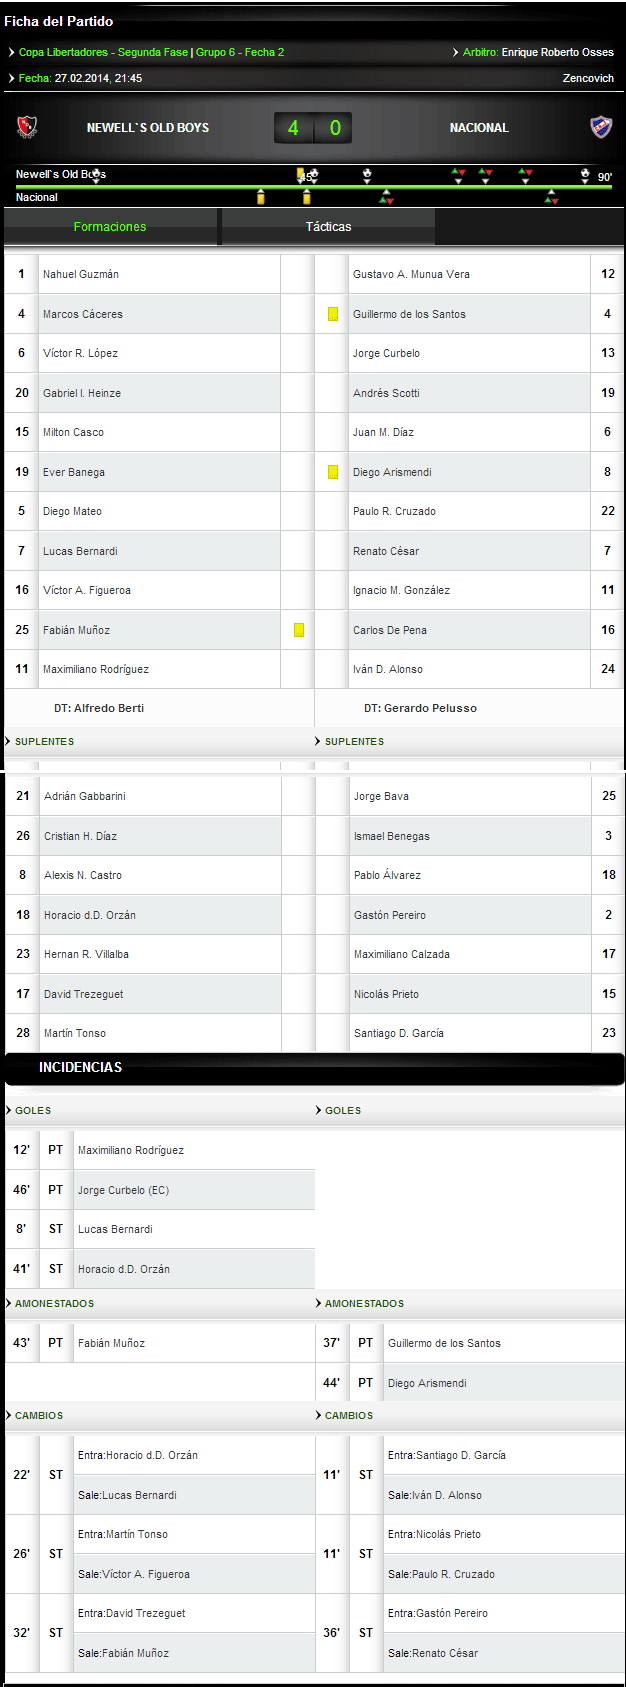
Task: Open the Tácticas tab
Action: (328, 227)
